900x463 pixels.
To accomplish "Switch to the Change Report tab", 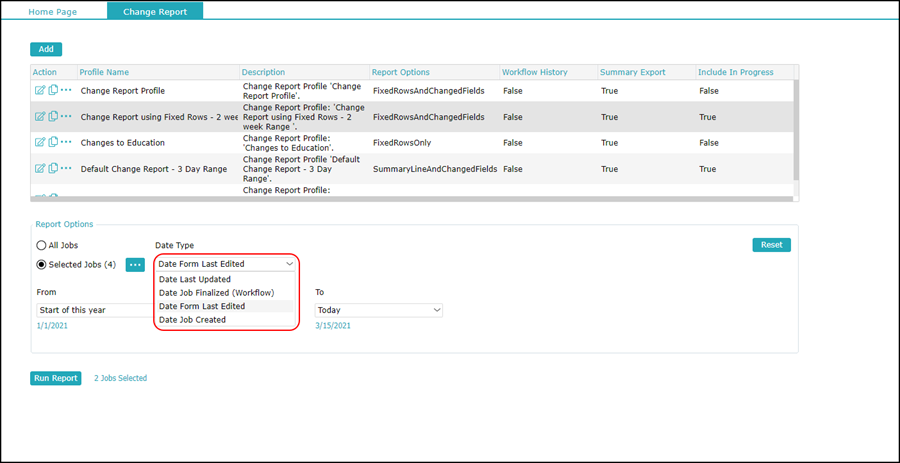I will click(155, 11).
